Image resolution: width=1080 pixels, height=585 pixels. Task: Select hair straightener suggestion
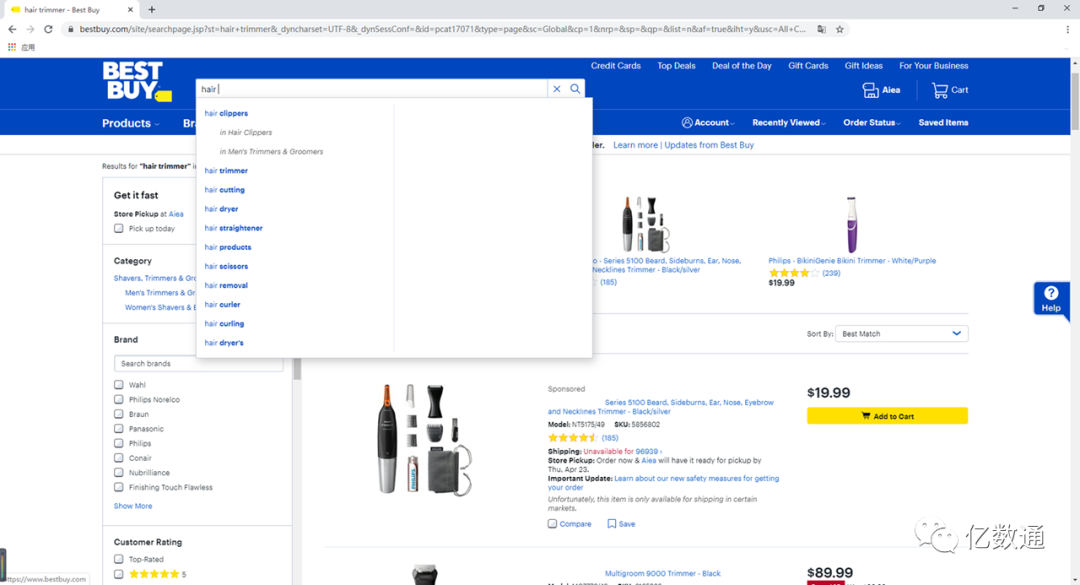point(233,228)
